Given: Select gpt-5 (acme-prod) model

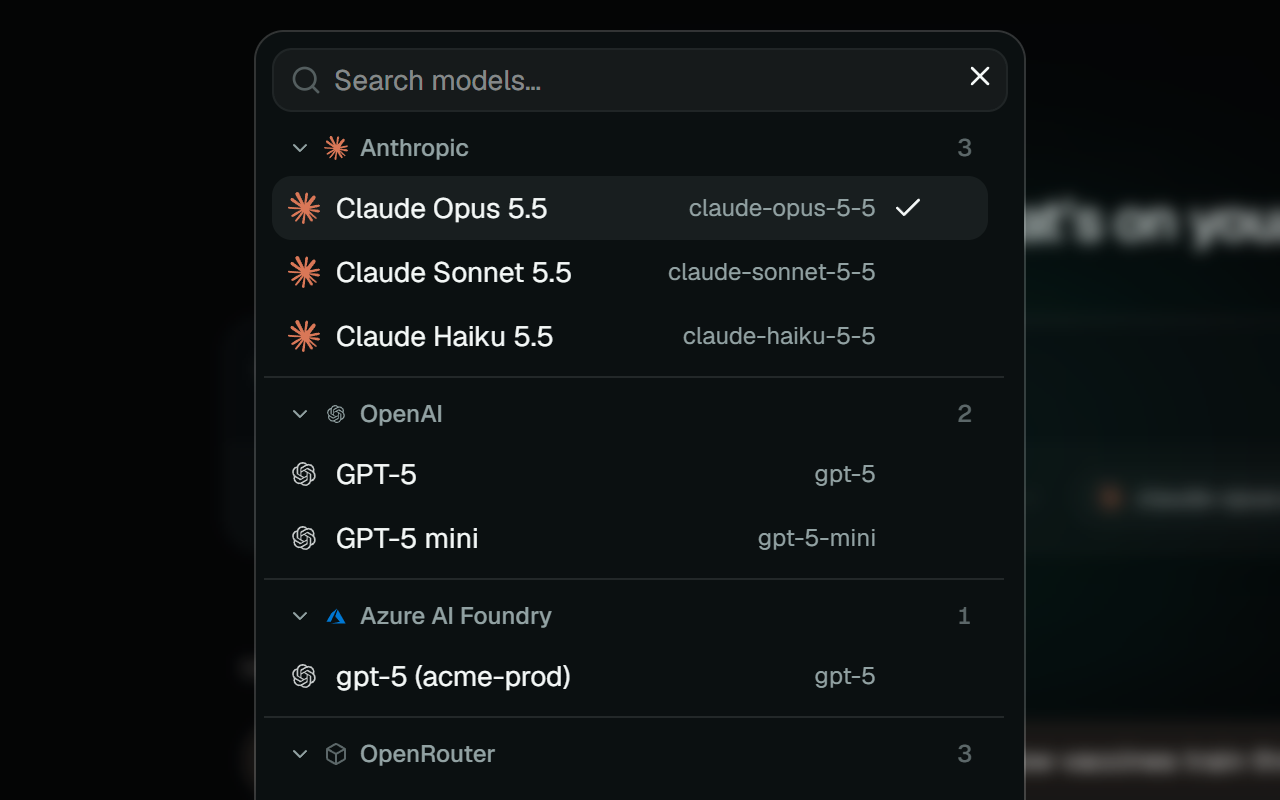Looking at the screenshot, I should pyautogui.click(x=630, y=676).
